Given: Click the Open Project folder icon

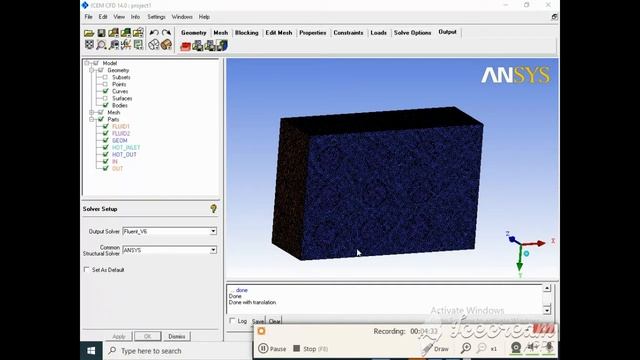Looking at the screenshot, I should coord(89,33).
